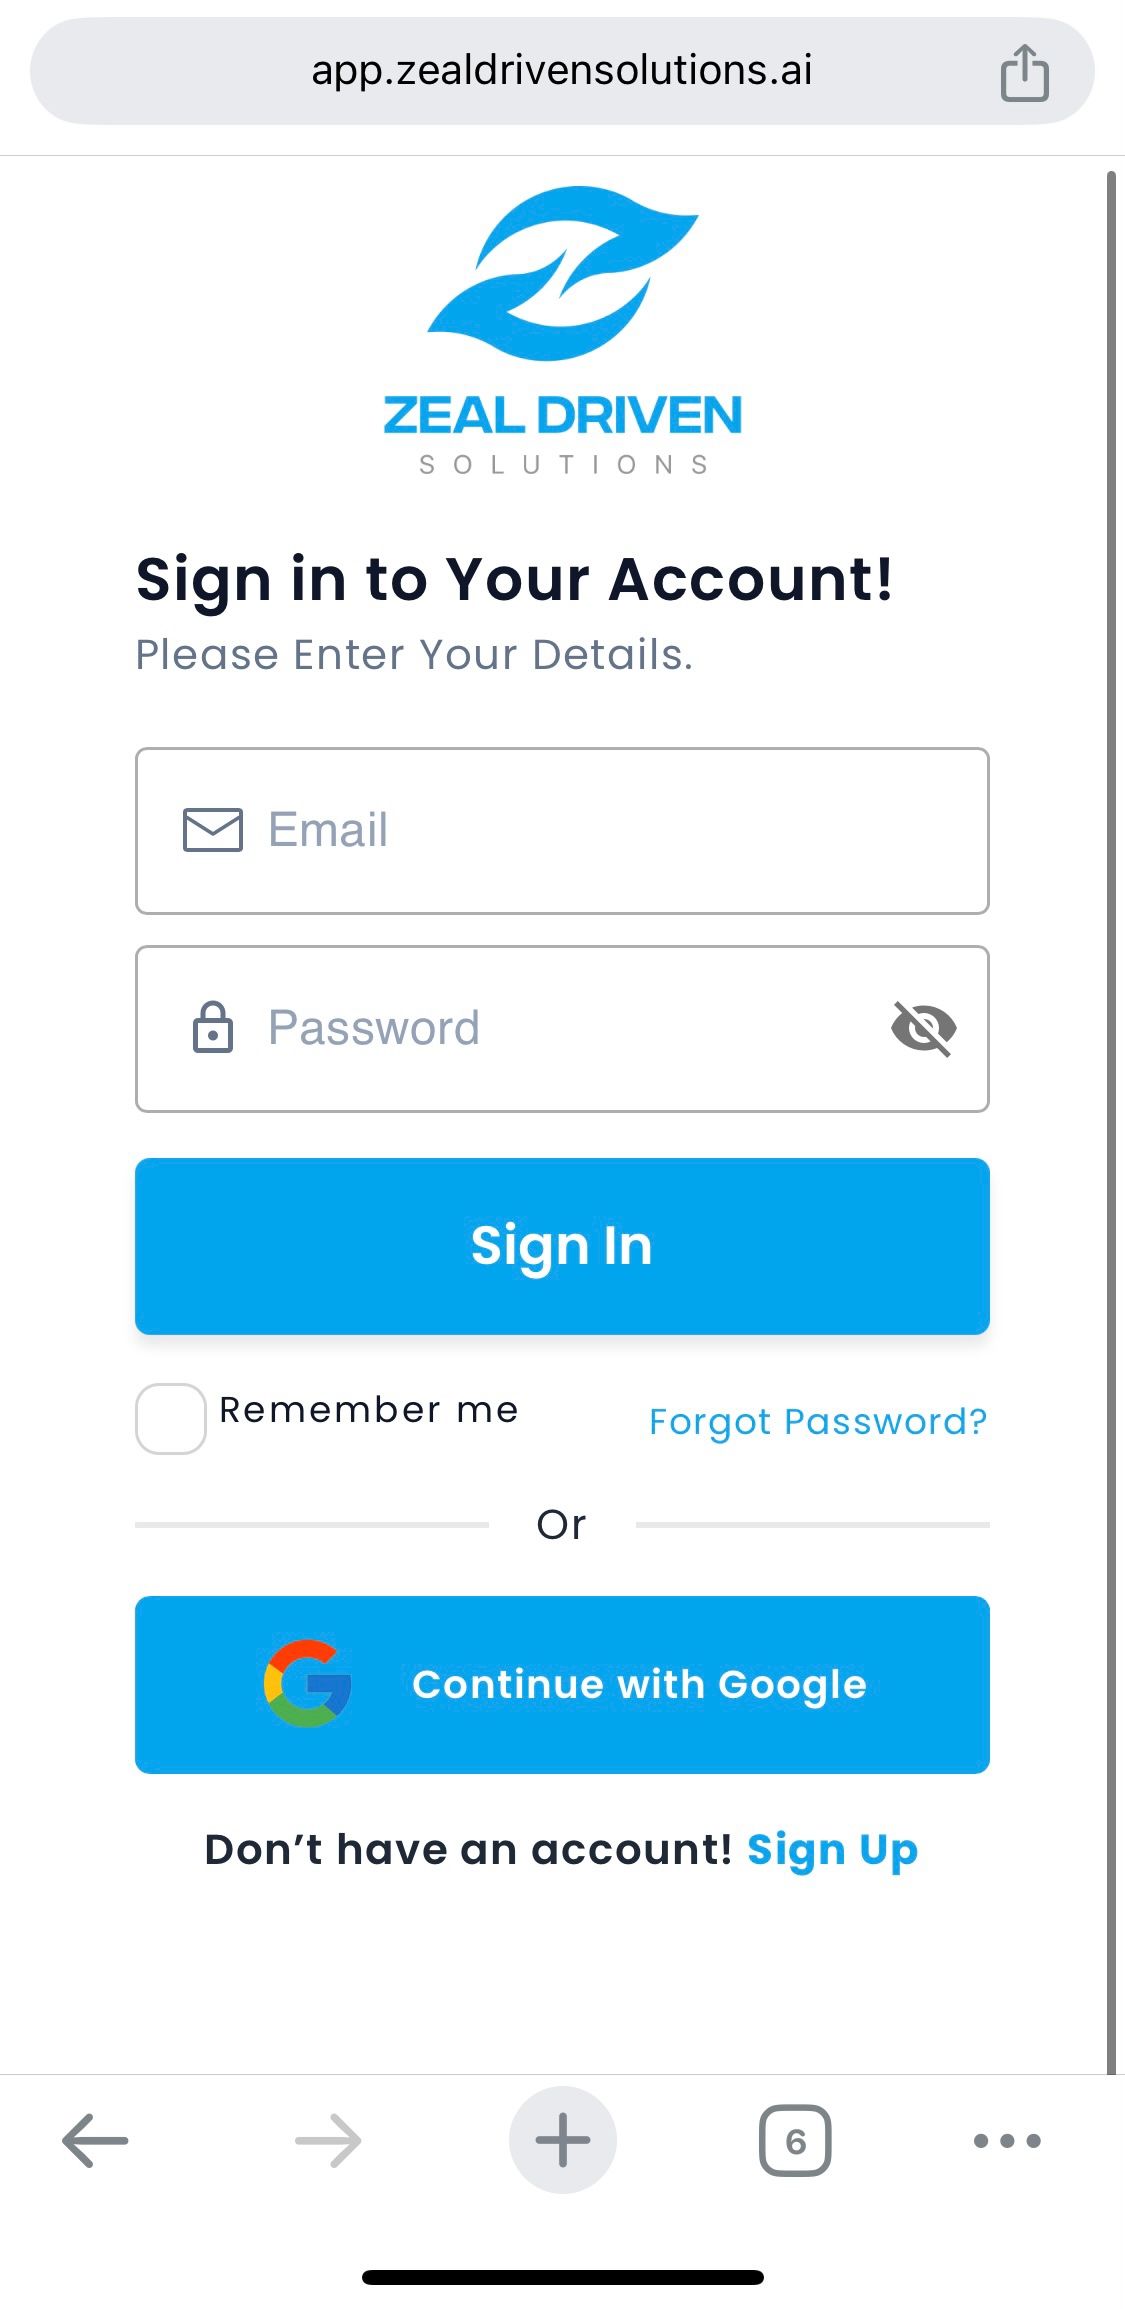Click the Google logo icon
Viewport: 1125px width, 2309px height.
coord(308,1684)
